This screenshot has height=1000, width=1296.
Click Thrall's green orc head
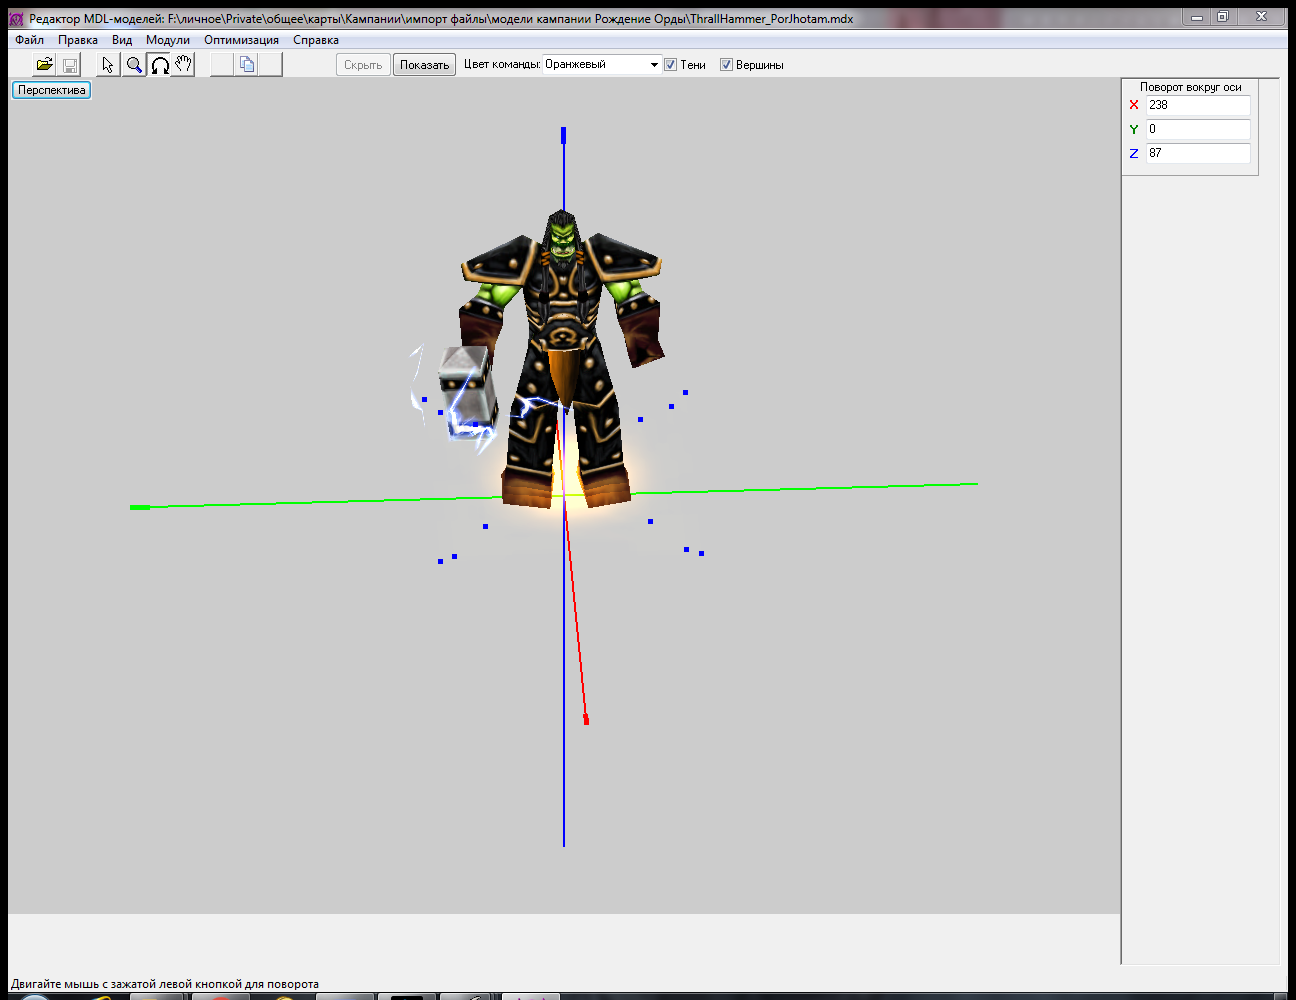tap(563, 238)
